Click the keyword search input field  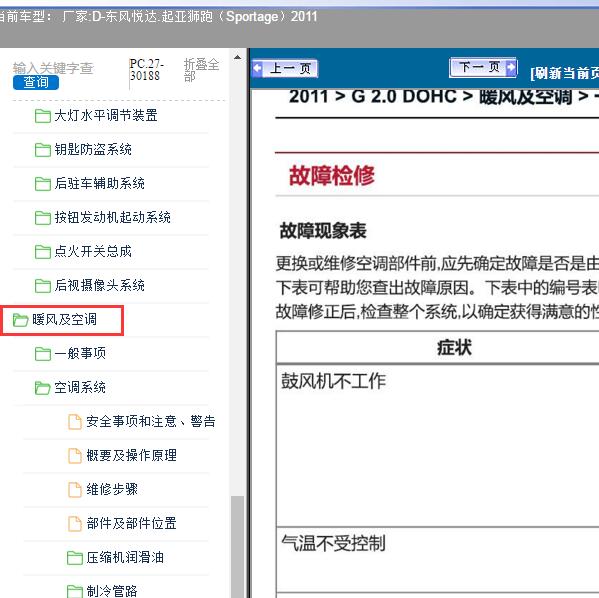point(53,68)
